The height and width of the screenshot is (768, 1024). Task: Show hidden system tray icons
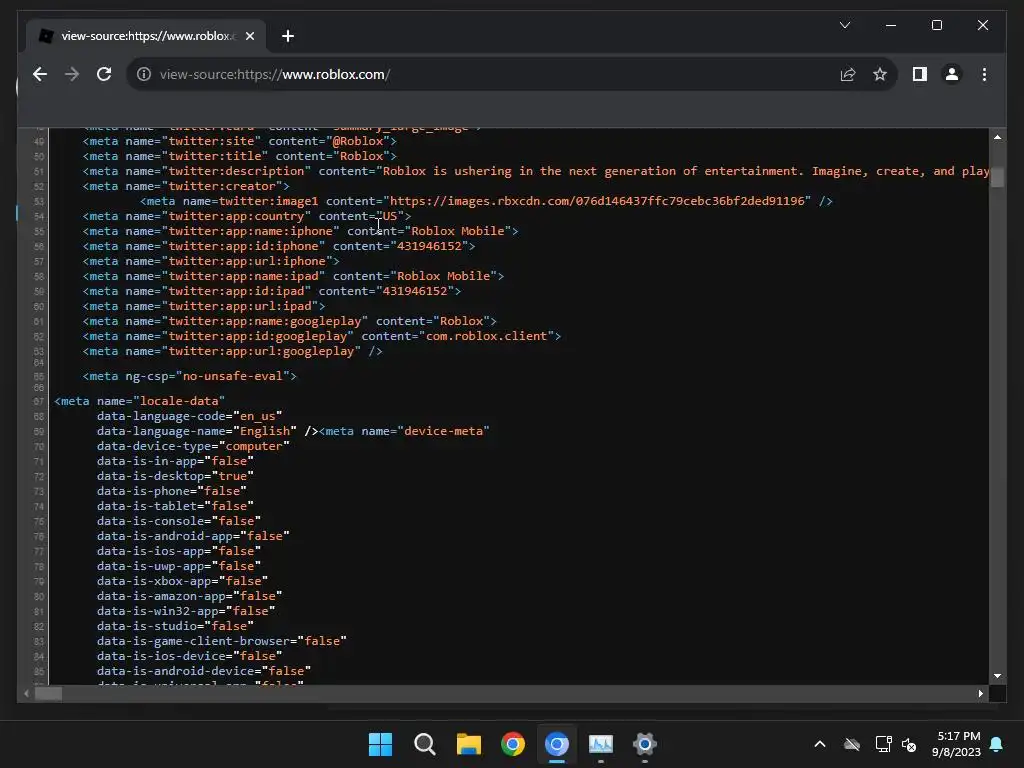(x=820, y=744)
